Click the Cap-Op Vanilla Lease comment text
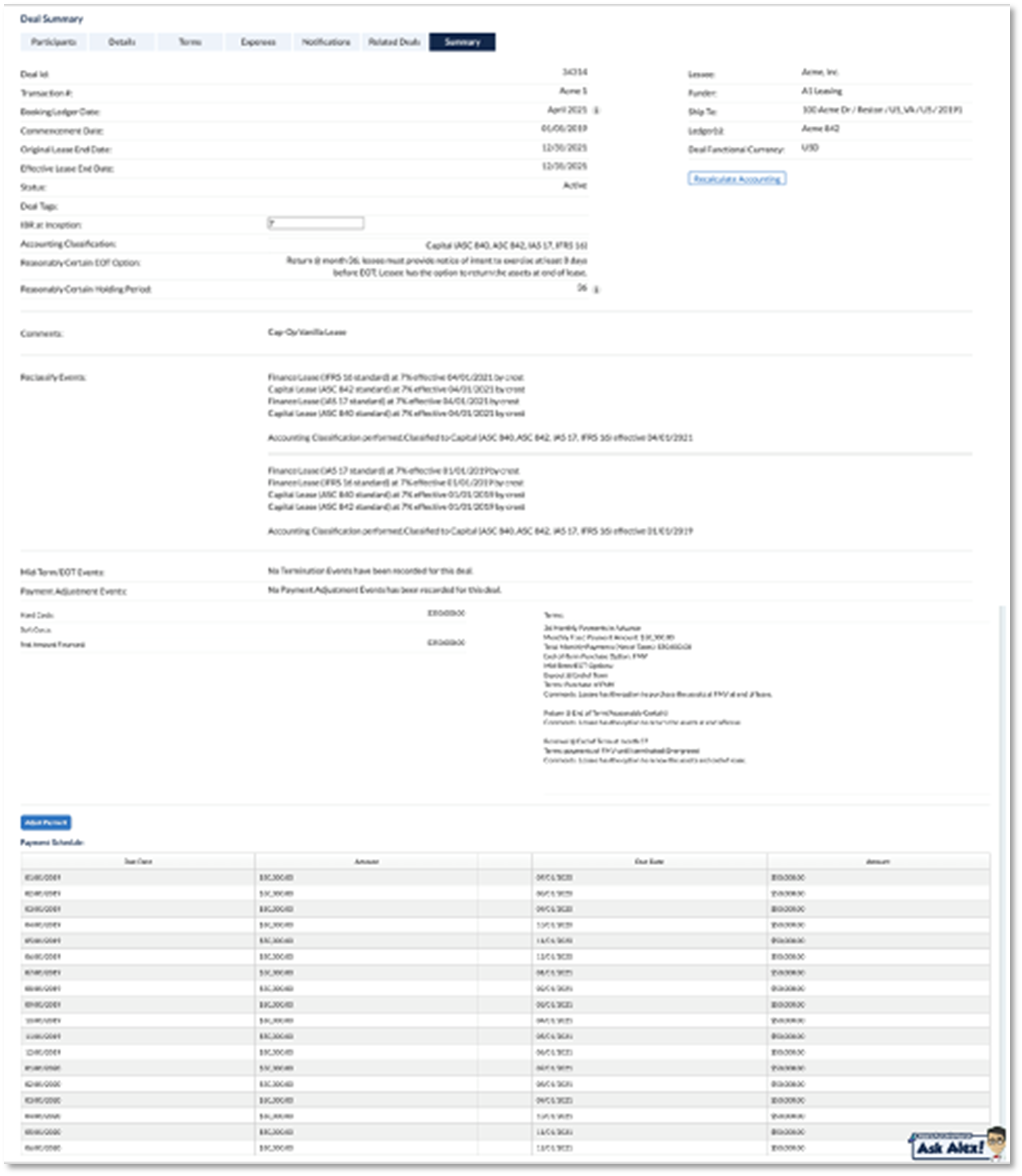The image size is (1022, 1176). coord(307,332)
